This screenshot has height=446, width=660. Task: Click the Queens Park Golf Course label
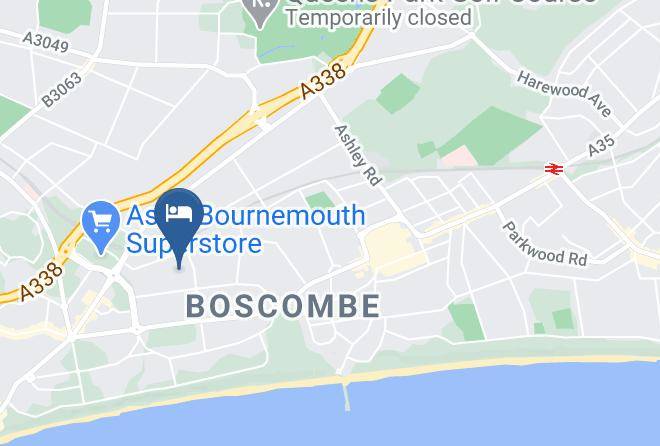pos(440,3)
